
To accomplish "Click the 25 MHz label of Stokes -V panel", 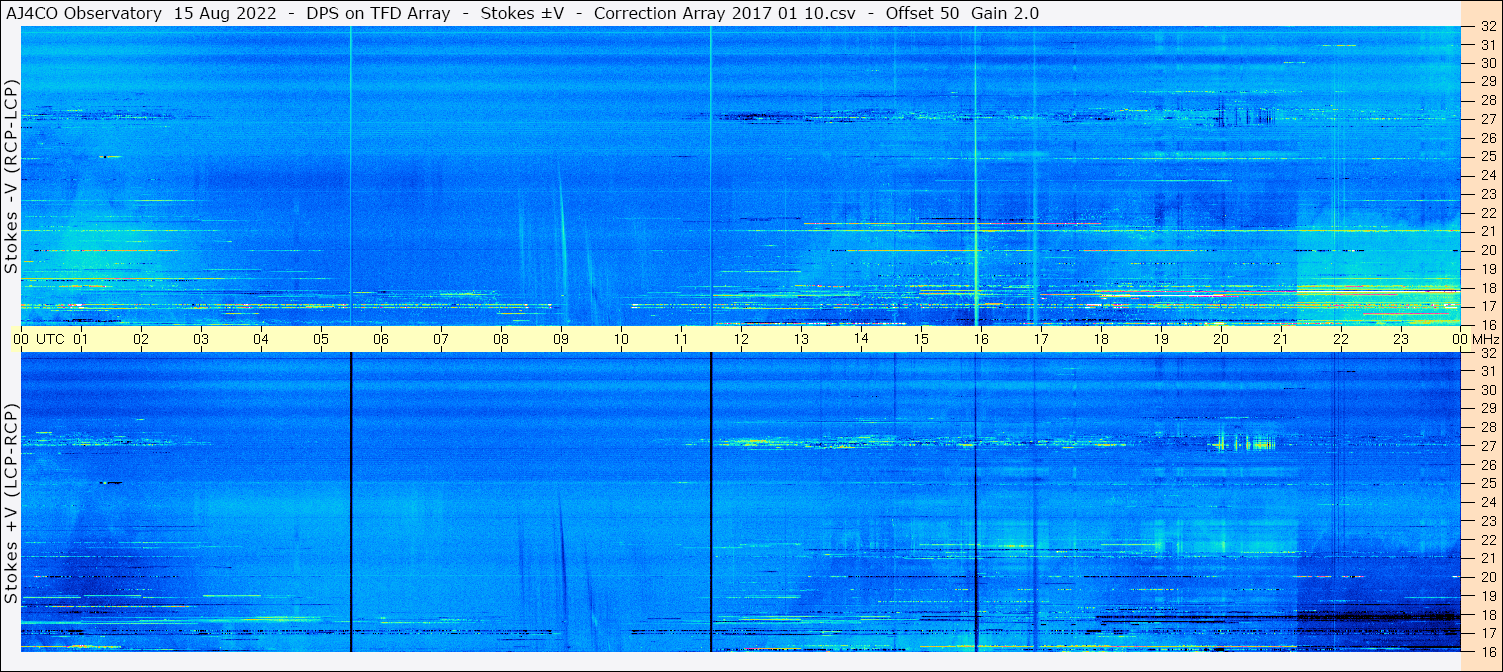I will pyautogui.click(x=1487, y=157).
